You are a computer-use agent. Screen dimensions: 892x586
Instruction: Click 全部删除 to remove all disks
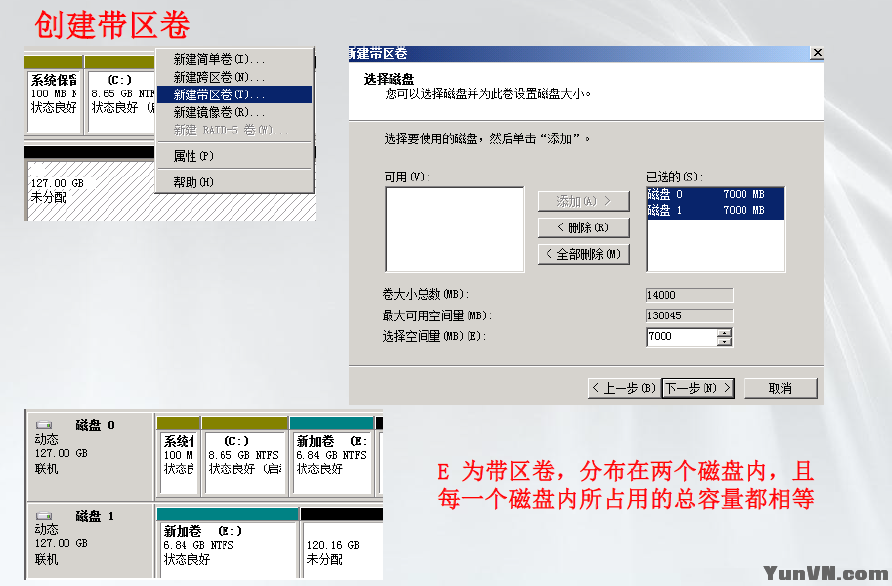tap(584, 253)
